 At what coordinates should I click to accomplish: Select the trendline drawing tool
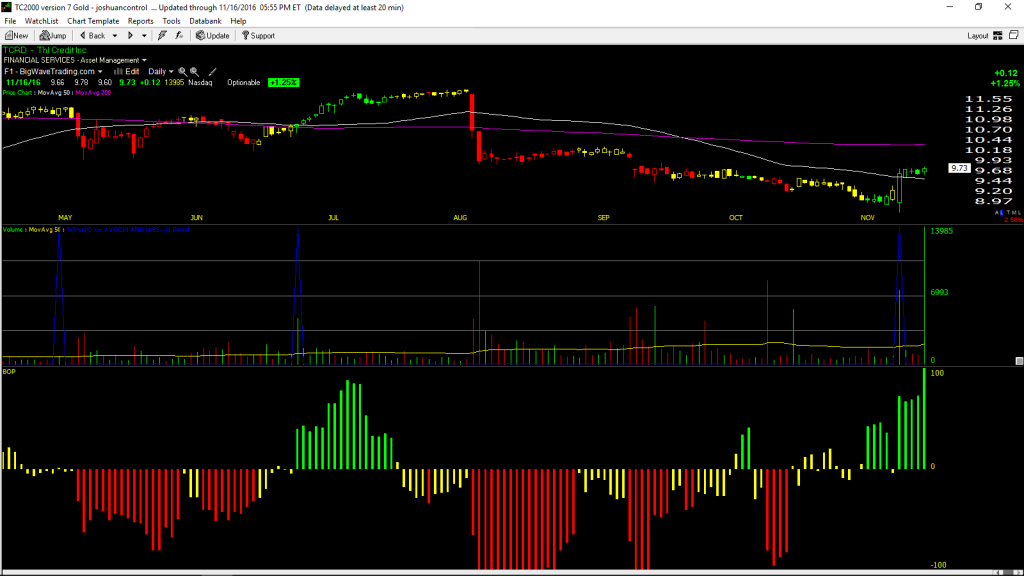click(x=212, y=72)
